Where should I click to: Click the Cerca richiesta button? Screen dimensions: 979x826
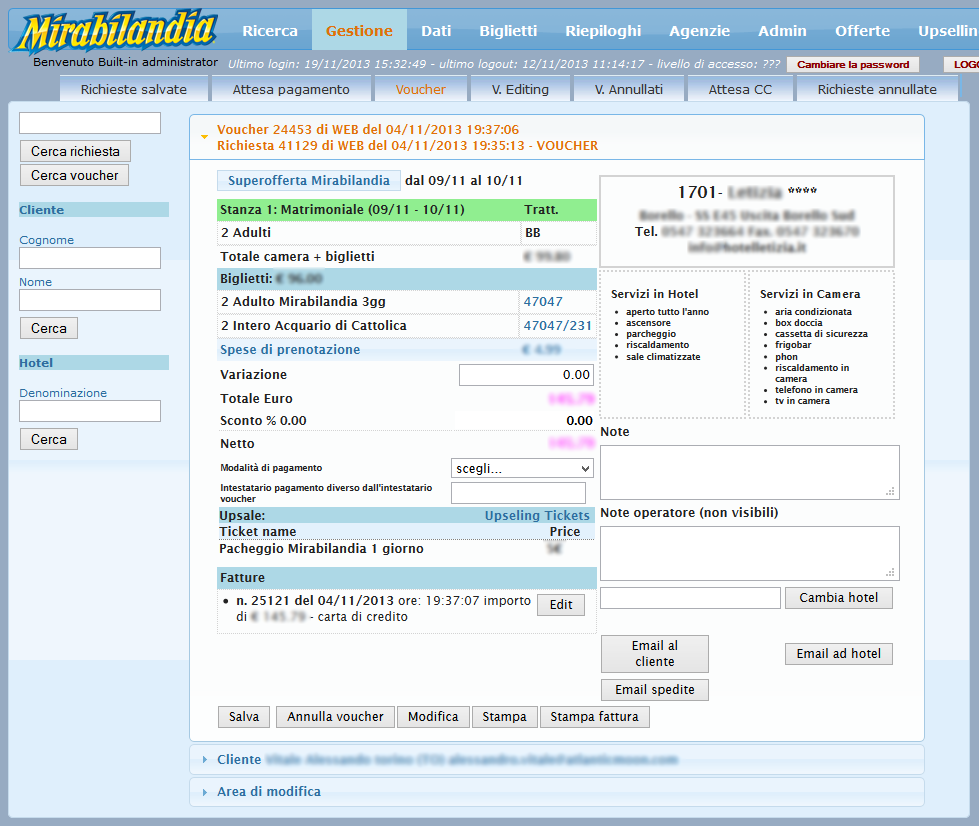pos(75,151)
